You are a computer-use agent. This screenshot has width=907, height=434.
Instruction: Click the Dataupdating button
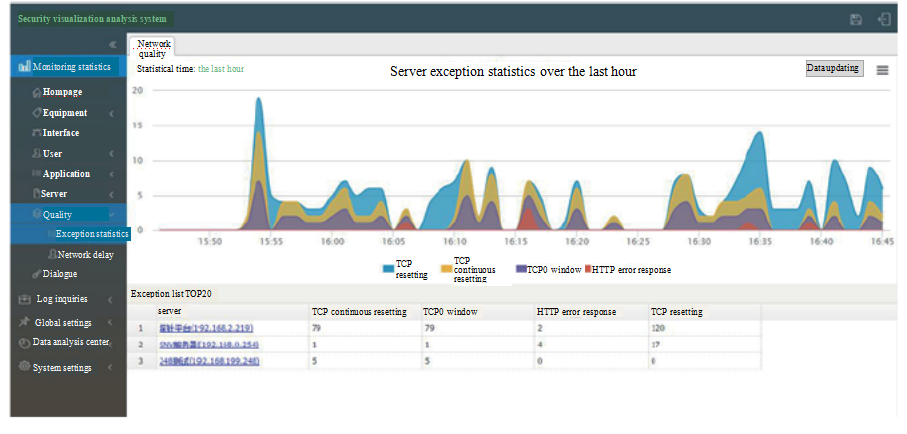pos(835,68)
